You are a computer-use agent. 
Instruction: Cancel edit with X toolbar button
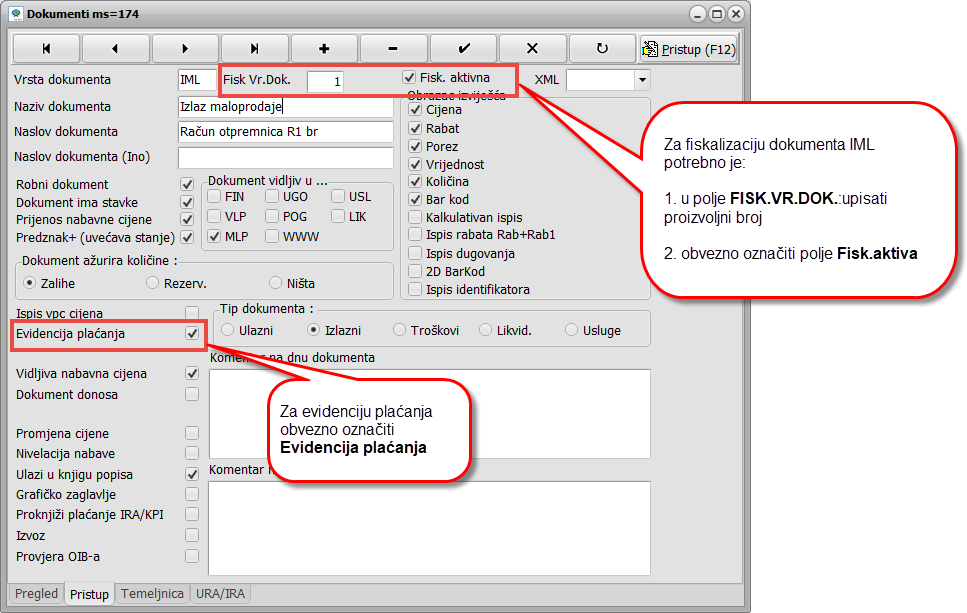point(533,49)
